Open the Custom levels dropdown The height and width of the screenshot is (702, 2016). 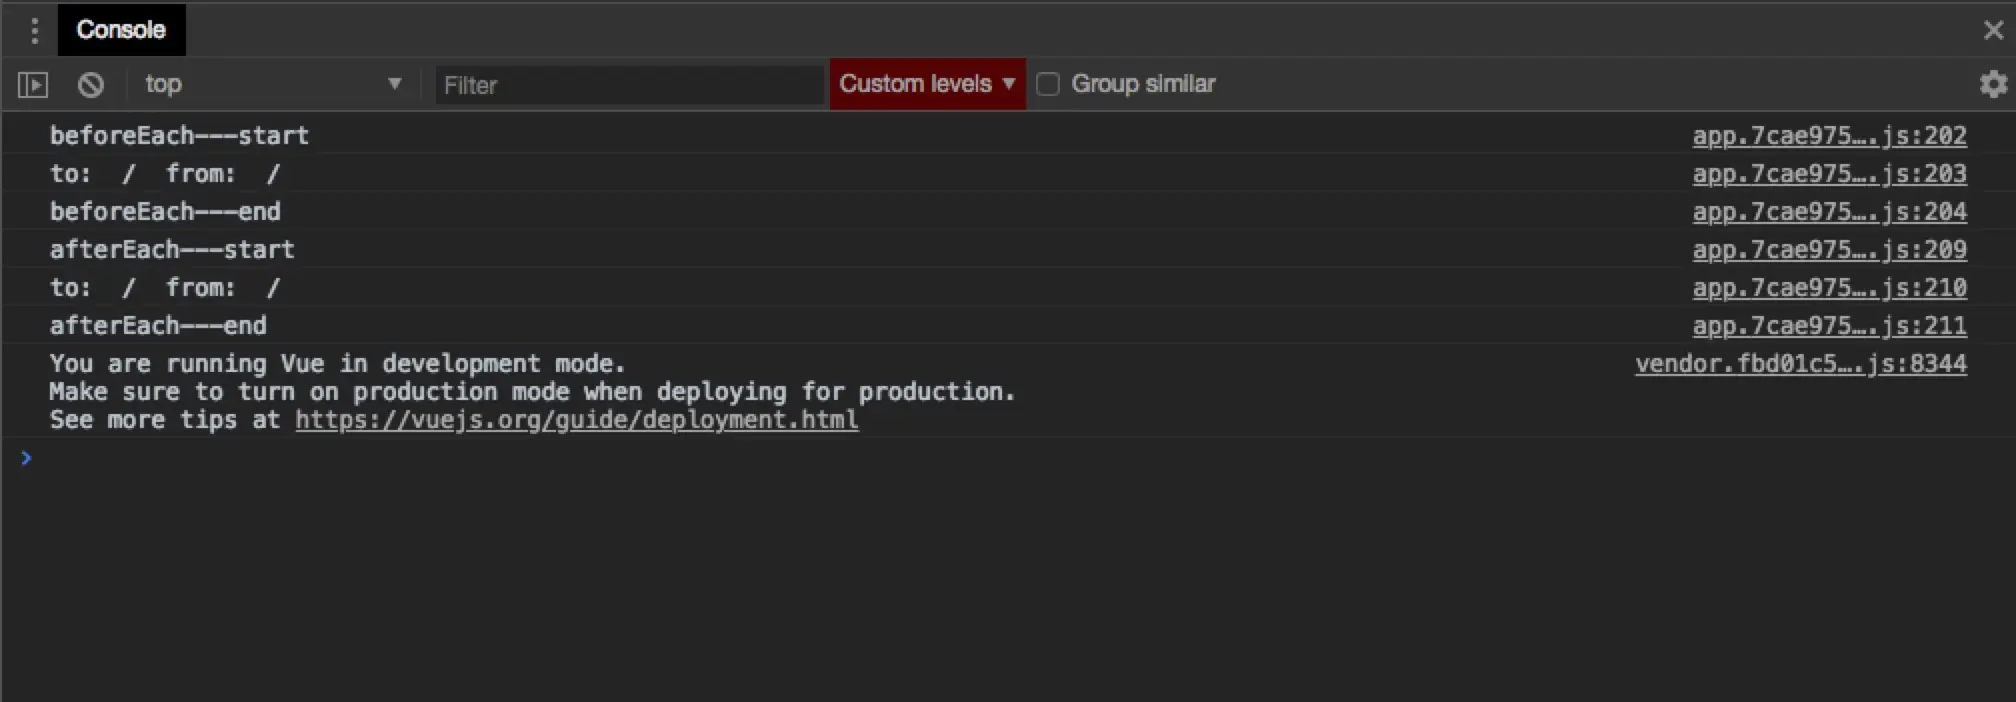pyautogui.click(x=927, y=84)
